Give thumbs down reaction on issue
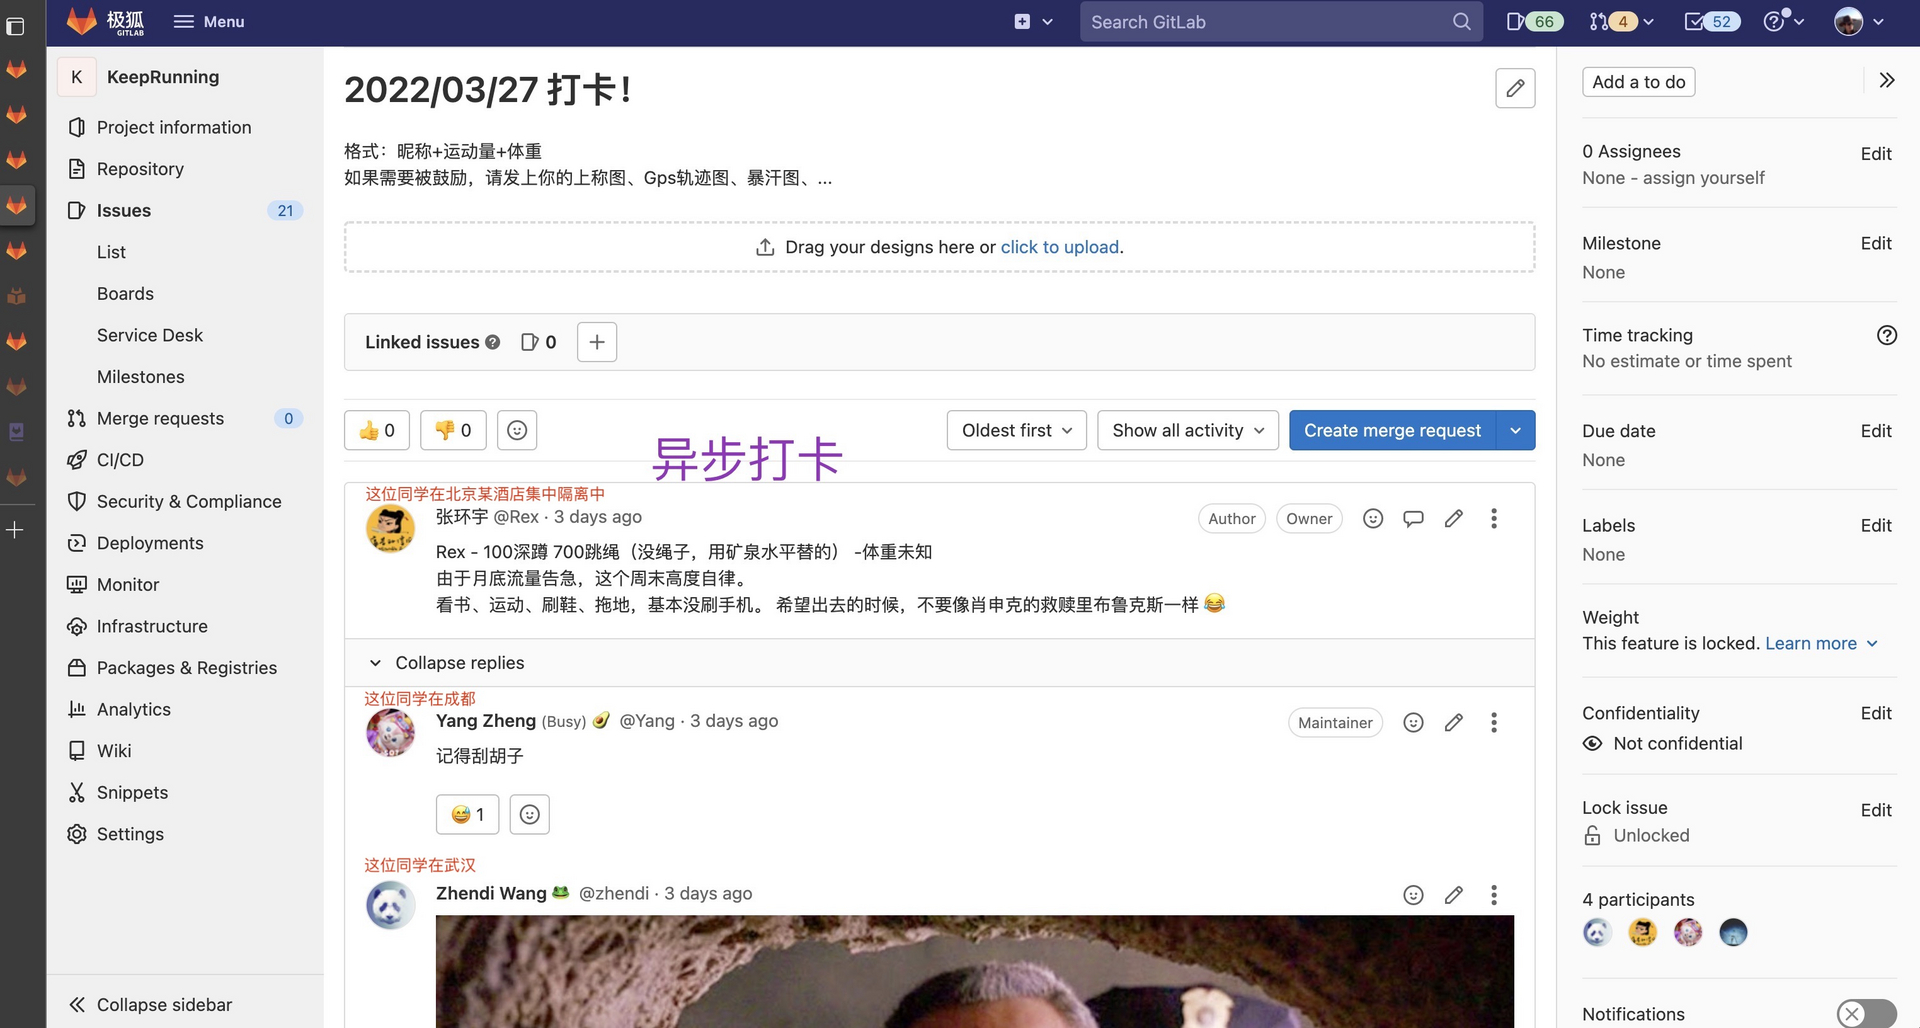Image resolution: width=1920 pixels, height=1028 pixels. click(453, 430)
